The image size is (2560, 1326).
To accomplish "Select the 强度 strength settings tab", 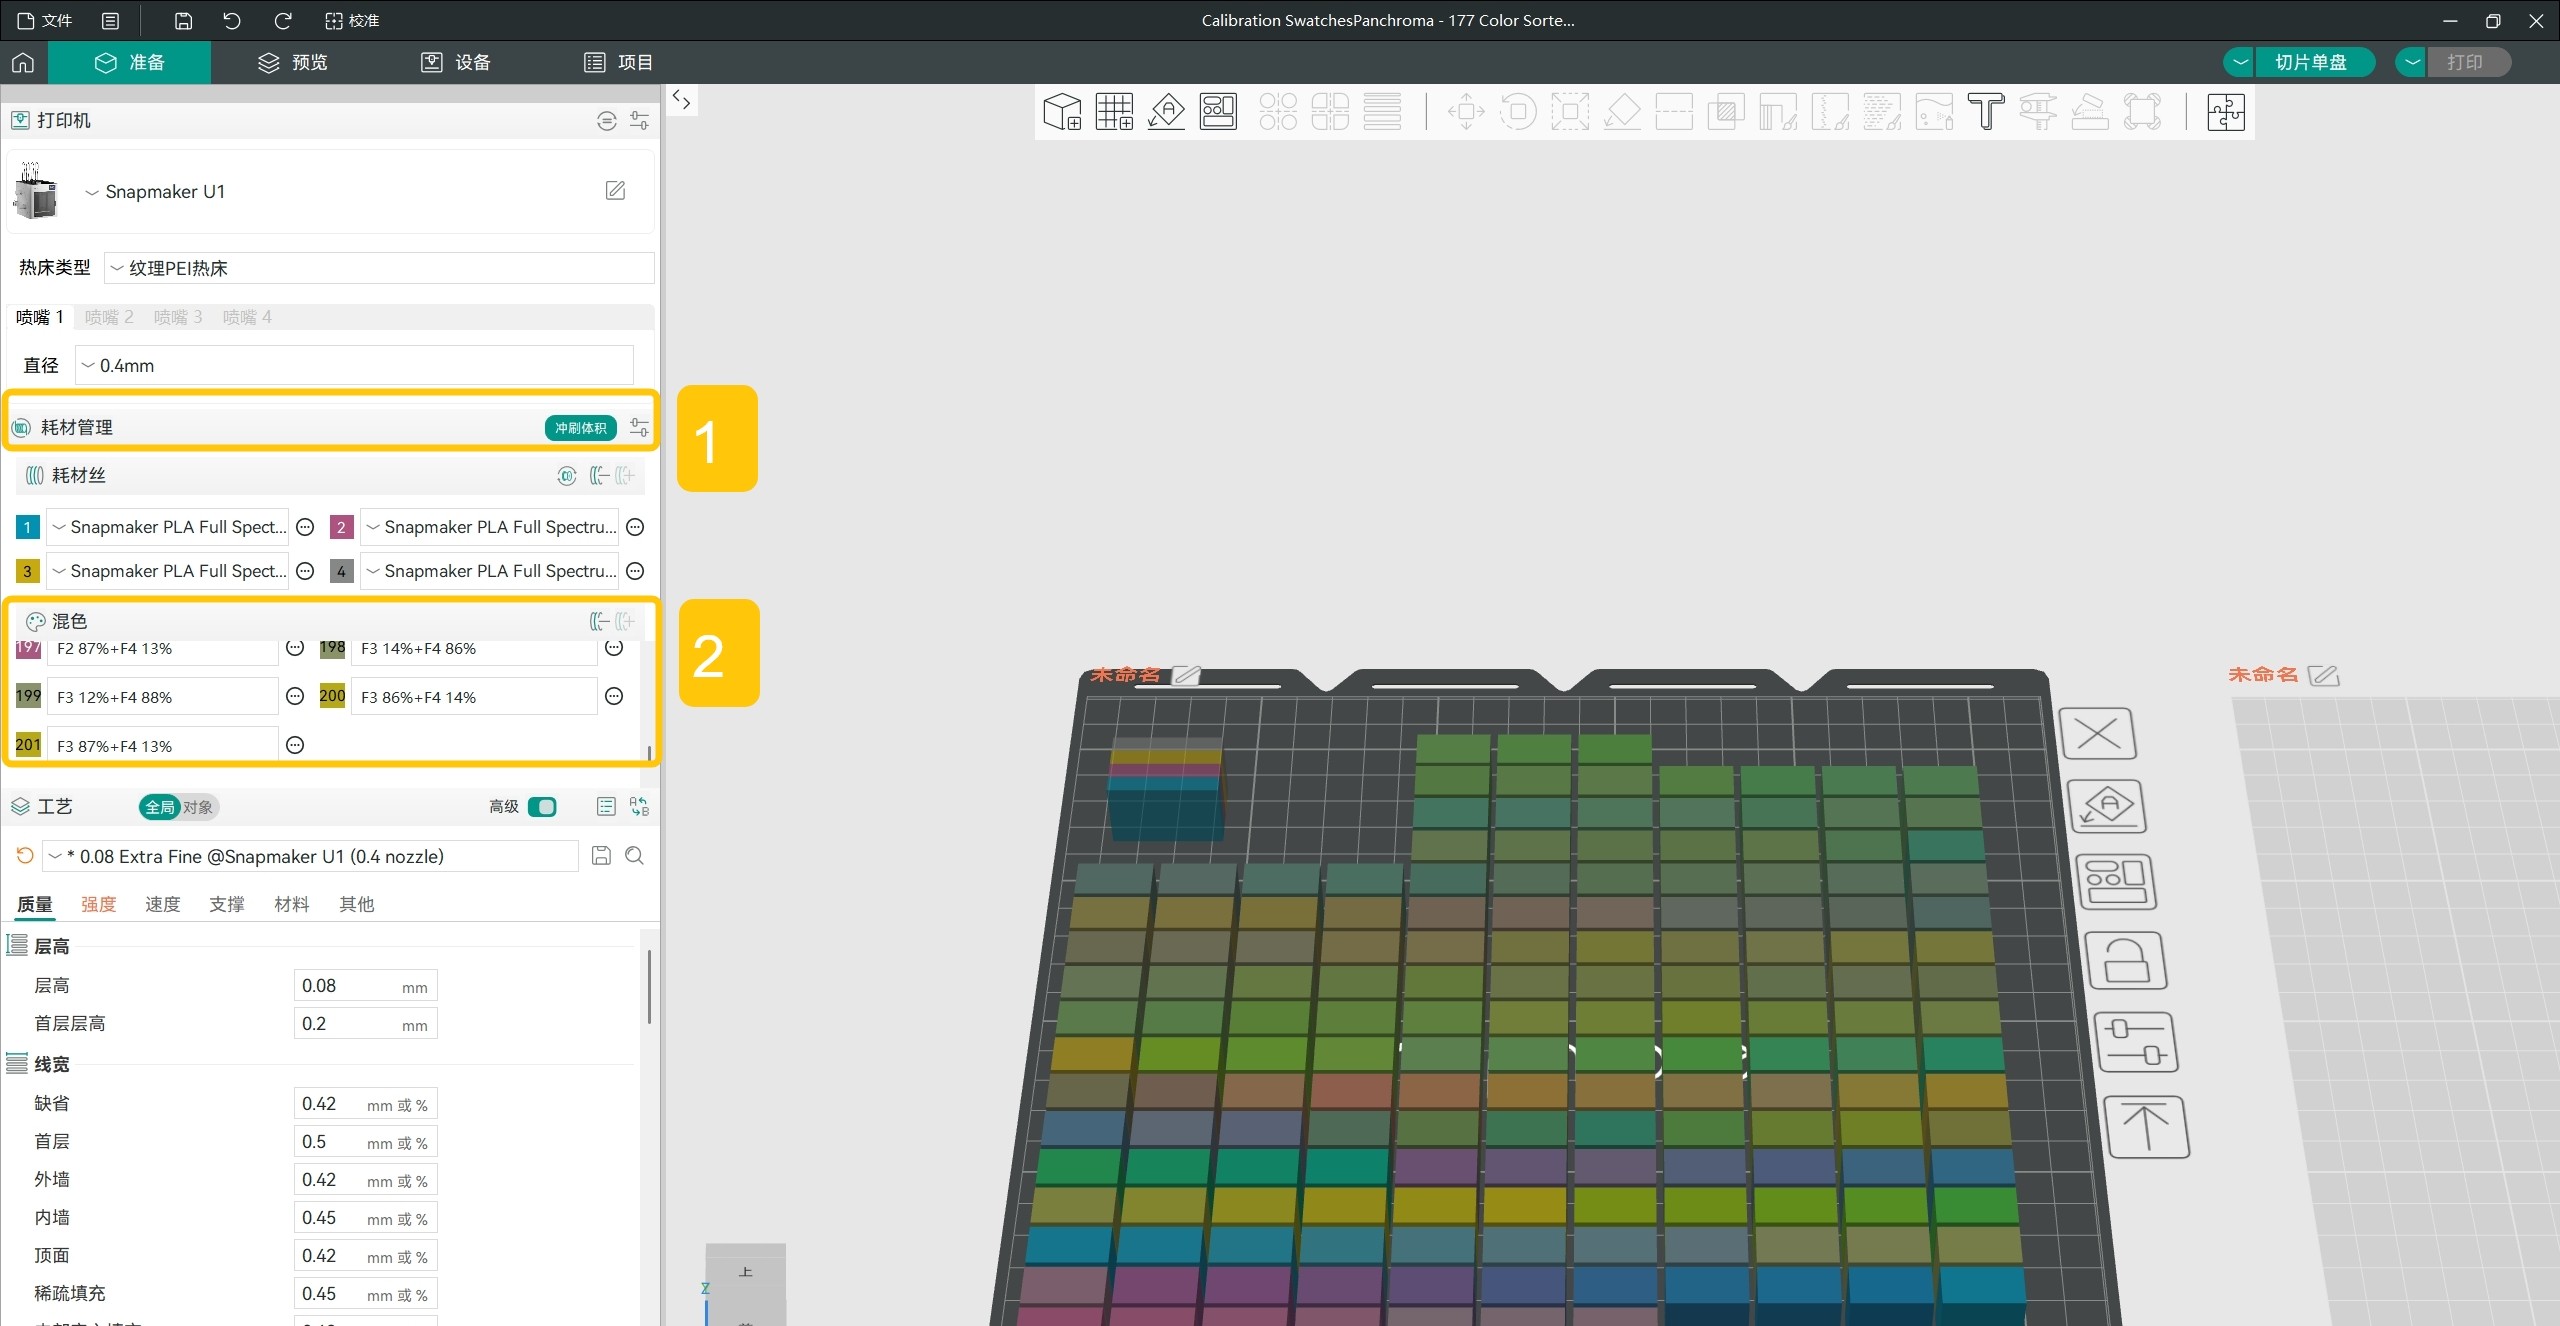I will 98,904.
